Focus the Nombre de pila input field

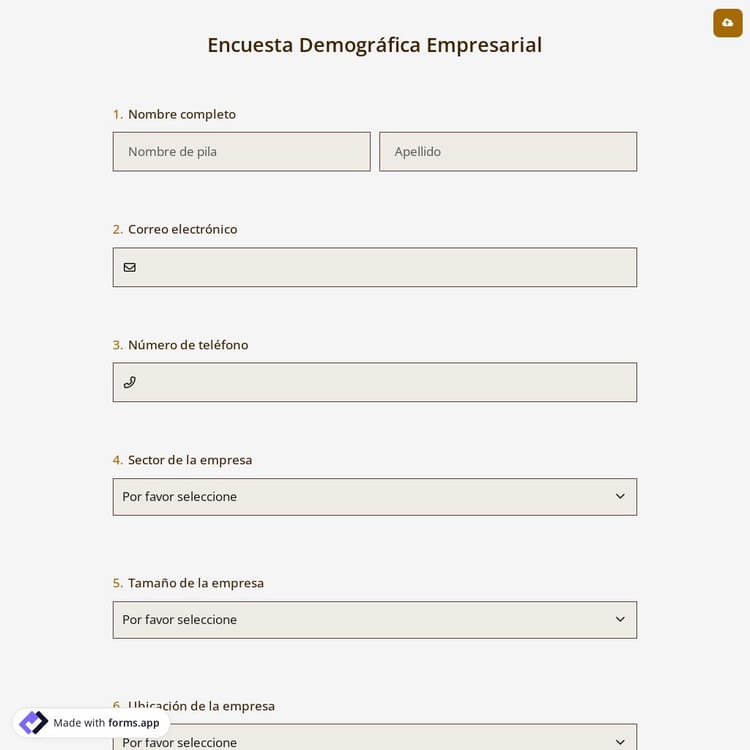coord(241,152)
